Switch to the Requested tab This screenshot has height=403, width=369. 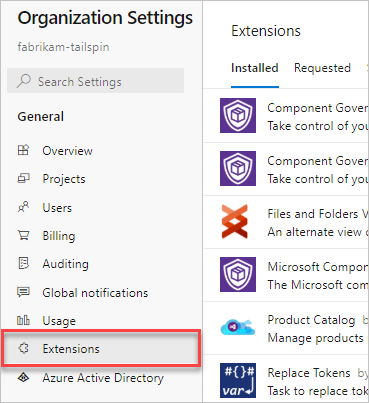point(322,68)
